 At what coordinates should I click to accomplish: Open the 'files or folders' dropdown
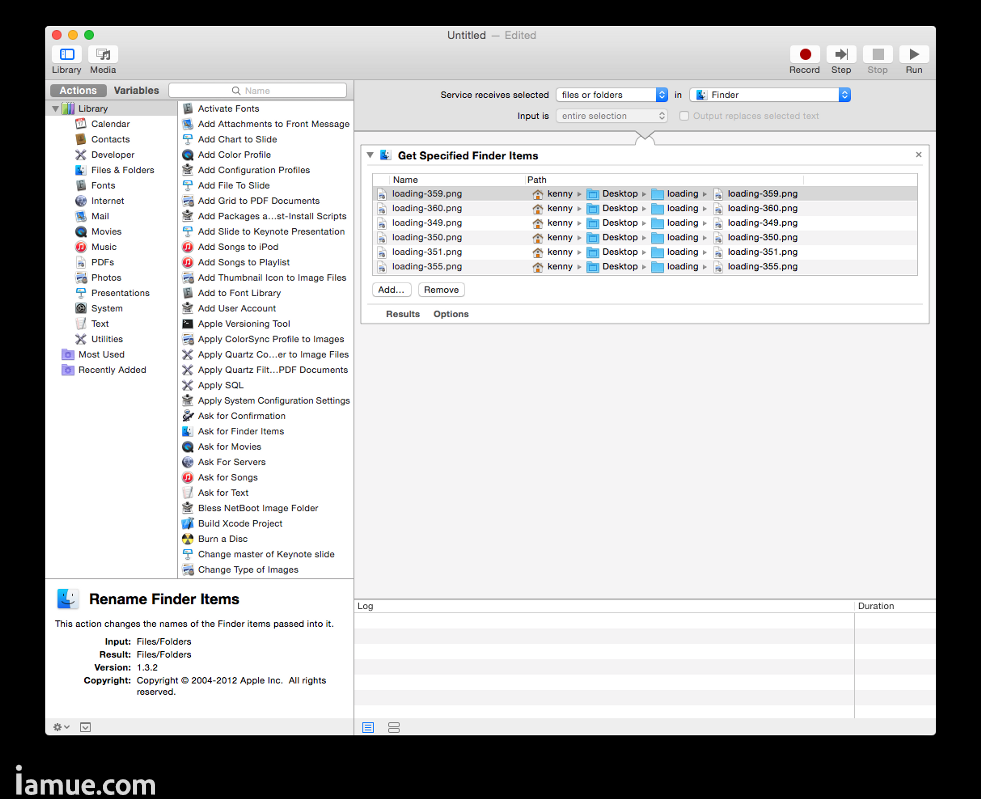(612, 94)
